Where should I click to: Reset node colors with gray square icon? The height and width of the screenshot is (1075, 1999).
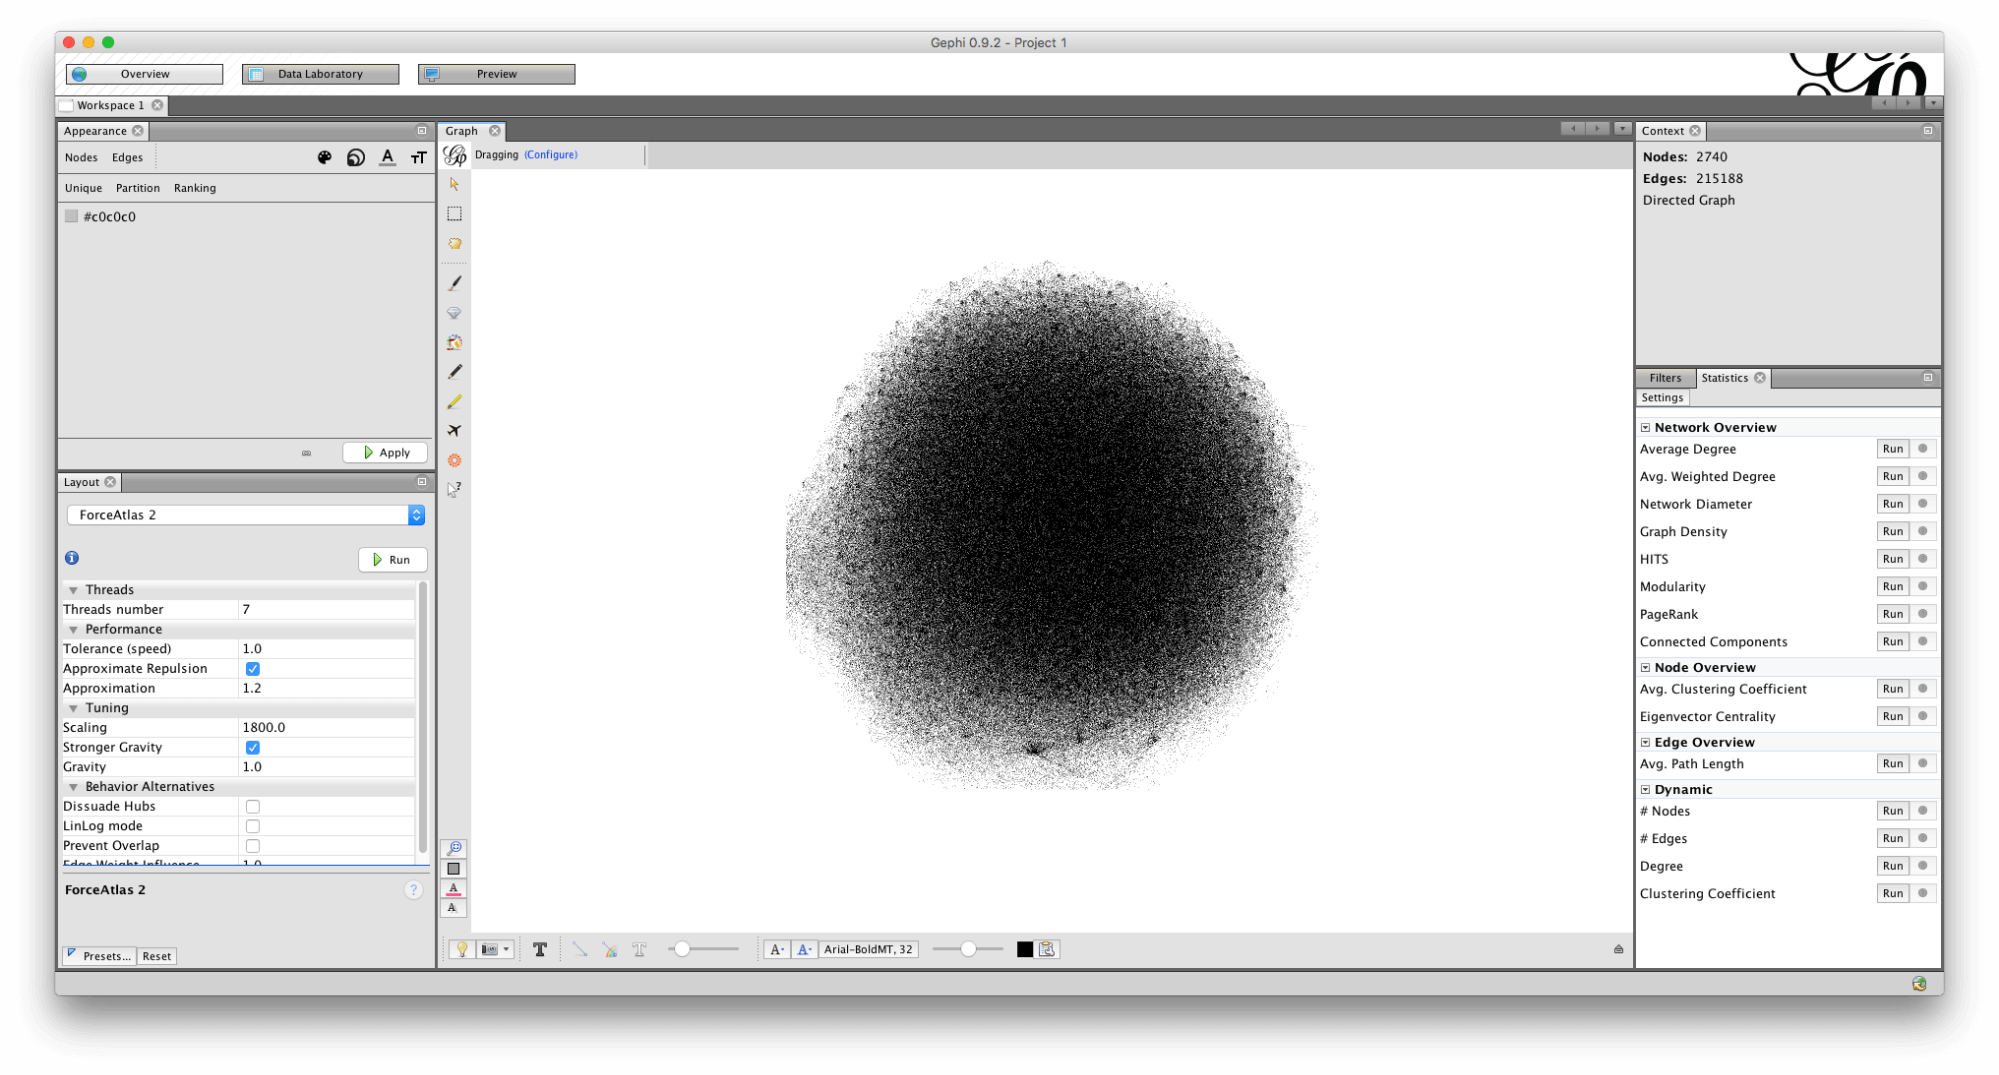(454, 869)
